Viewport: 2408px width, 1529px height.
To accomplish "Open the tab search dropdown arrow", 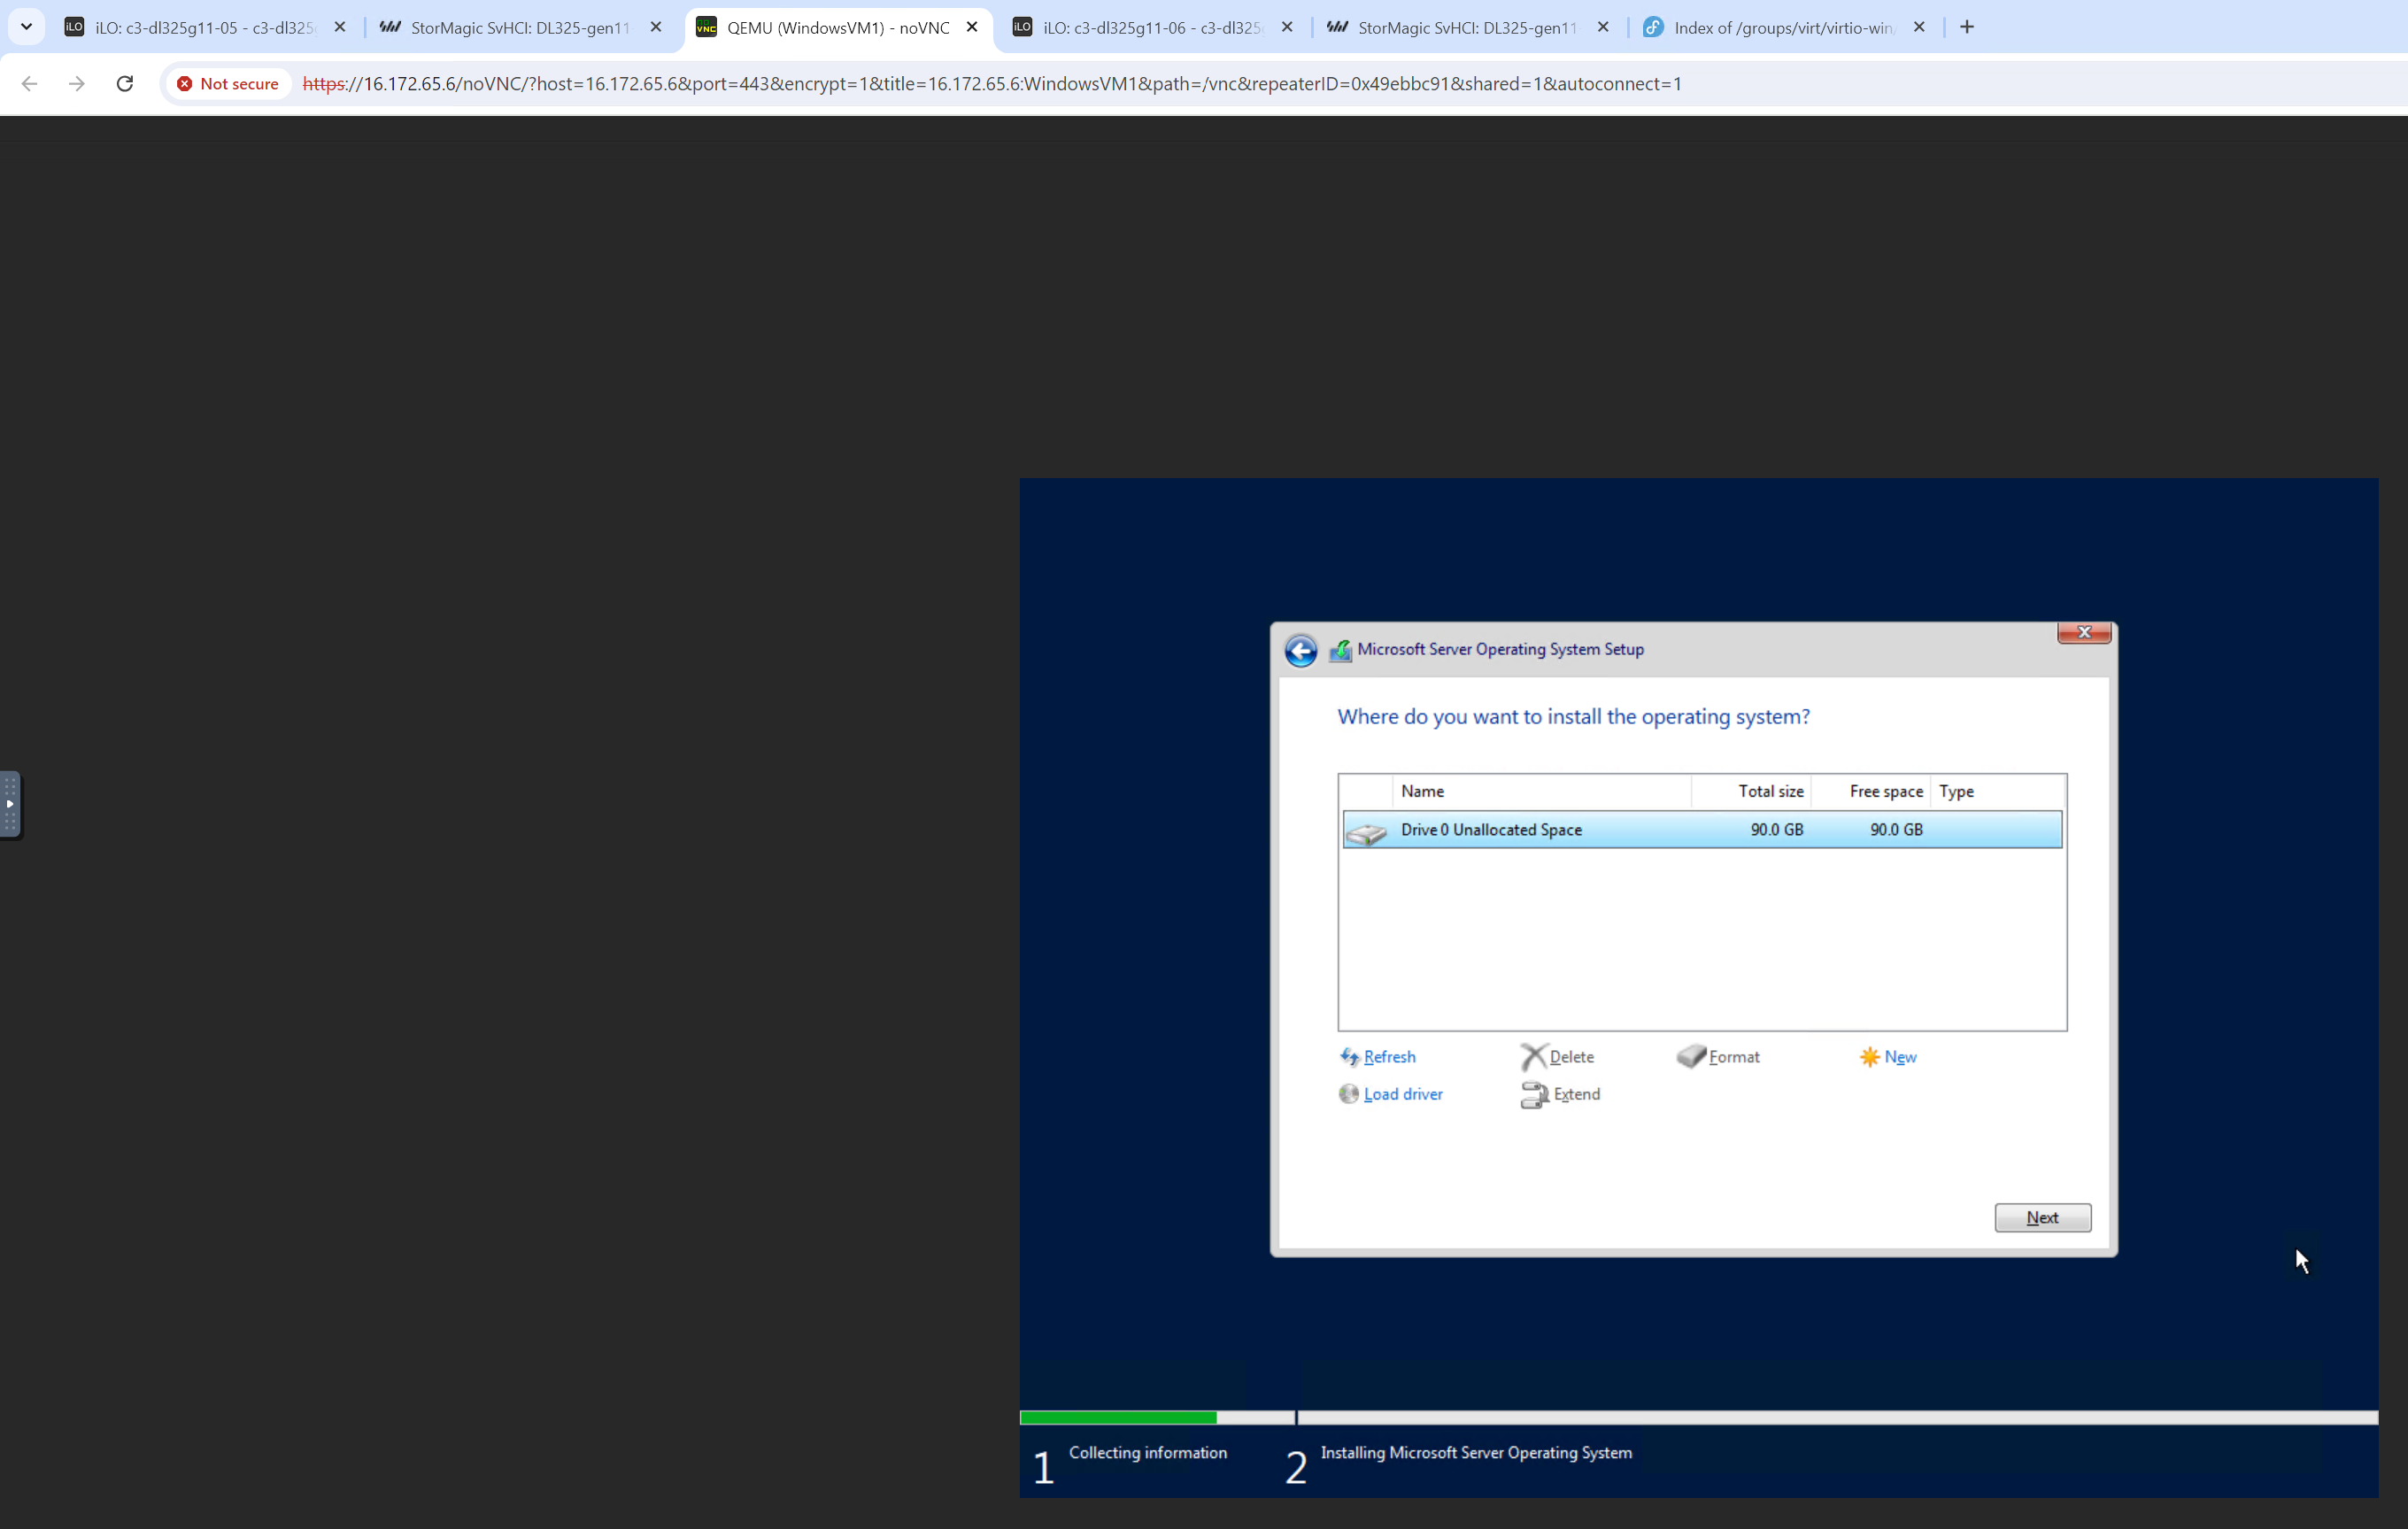I will point(27,27).
